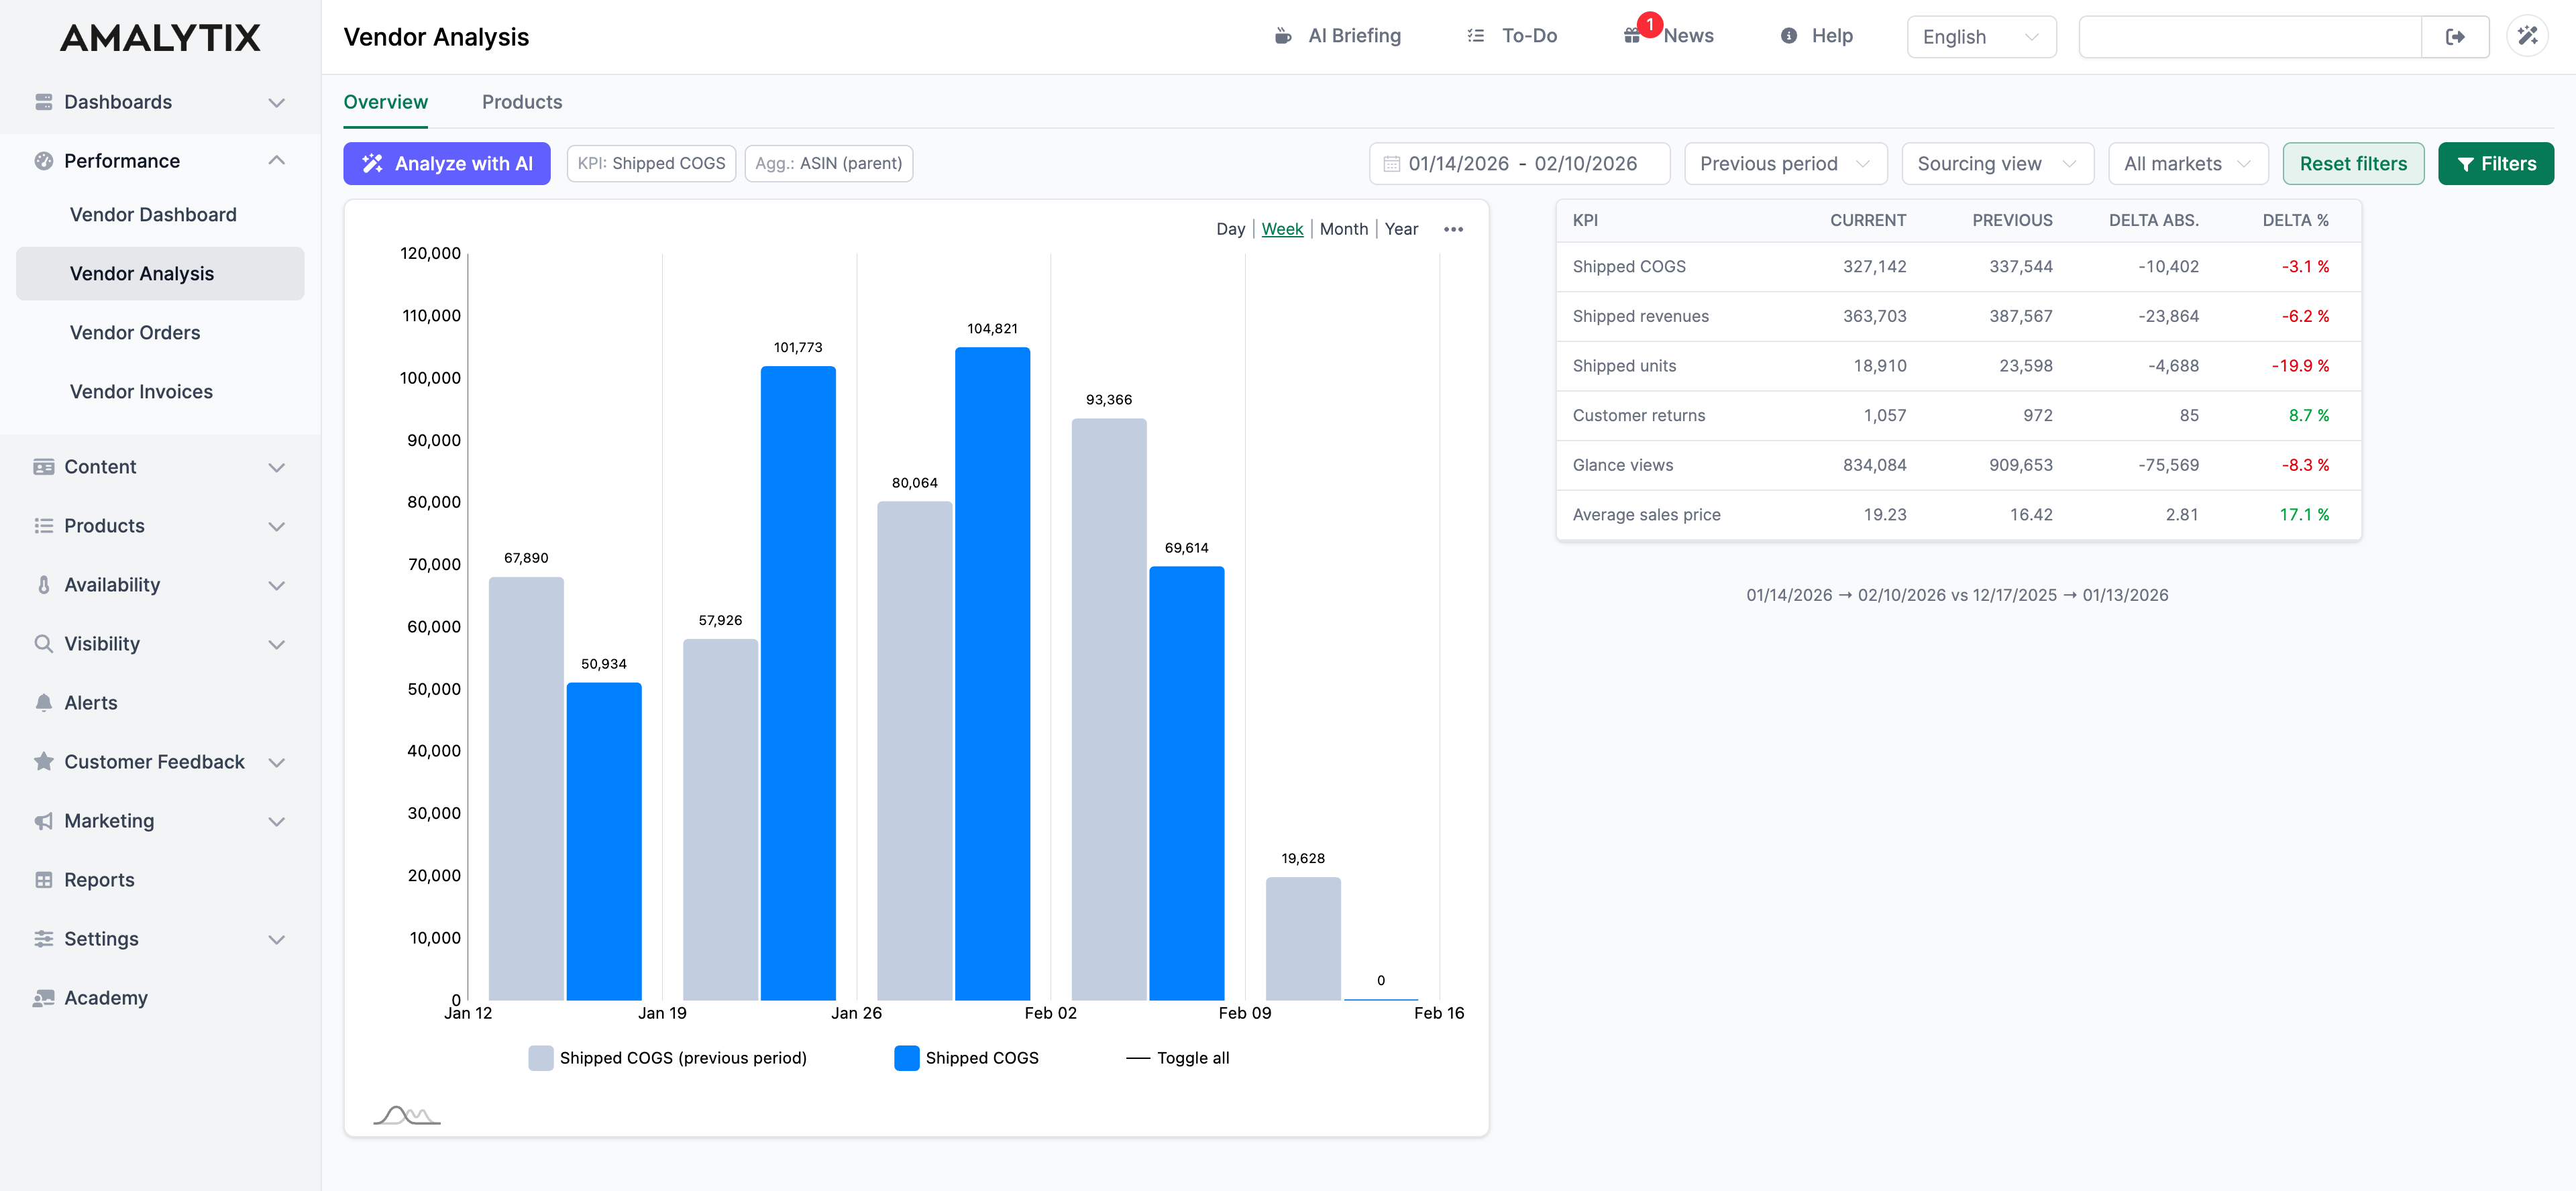Click the AMALYTIX logo
The image size is (2576, 1191).
click(x=159, y=37)
